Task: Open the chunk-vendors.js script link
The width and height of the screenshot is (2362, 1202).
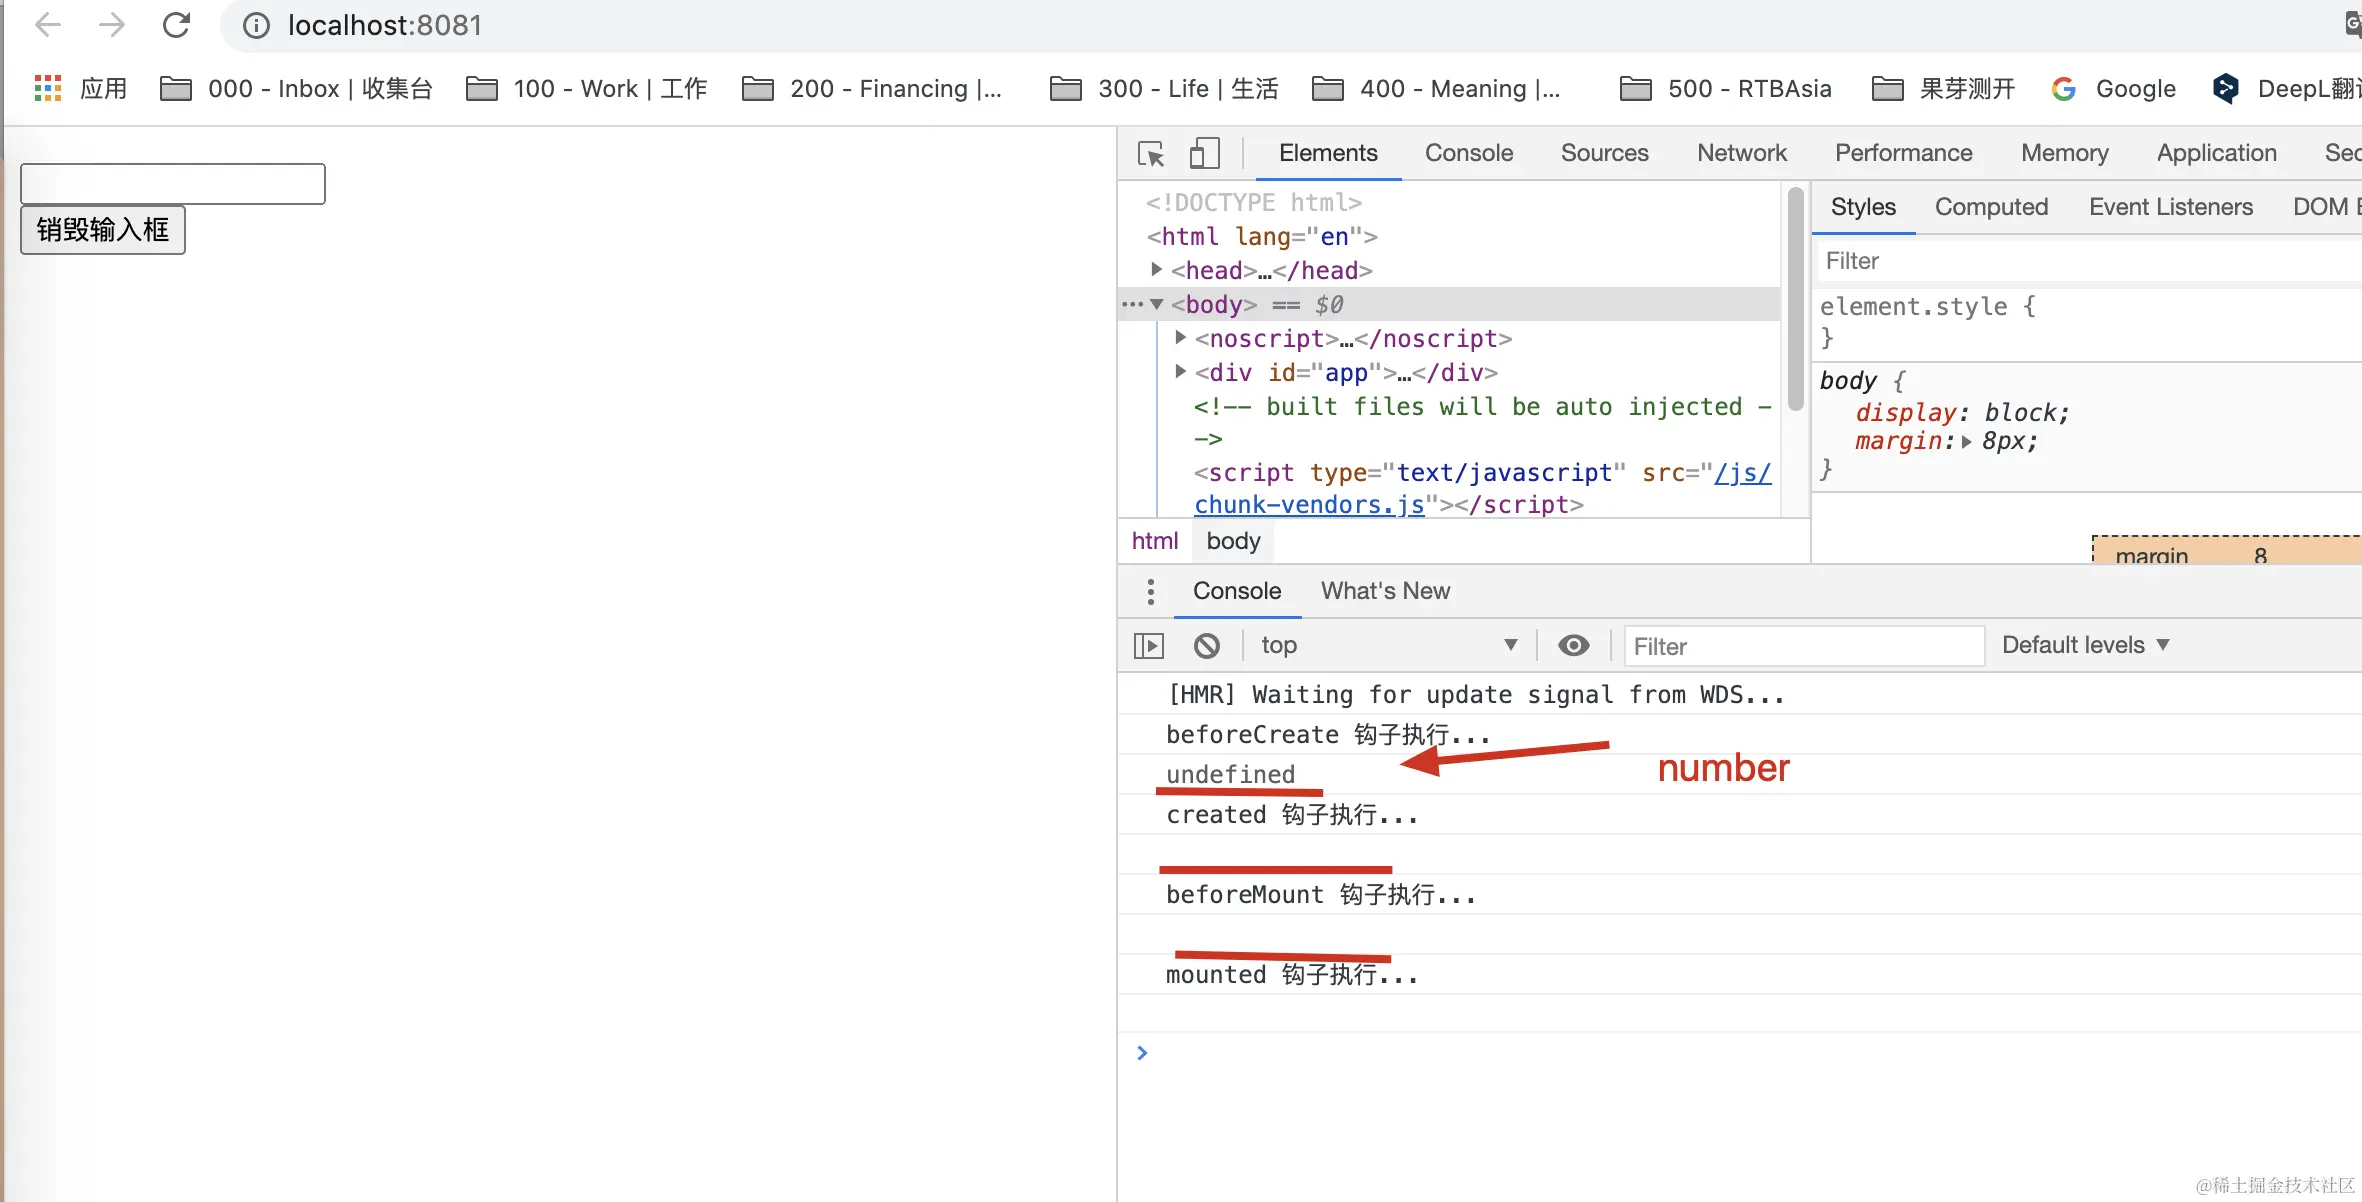Action: click(1308, 505)
